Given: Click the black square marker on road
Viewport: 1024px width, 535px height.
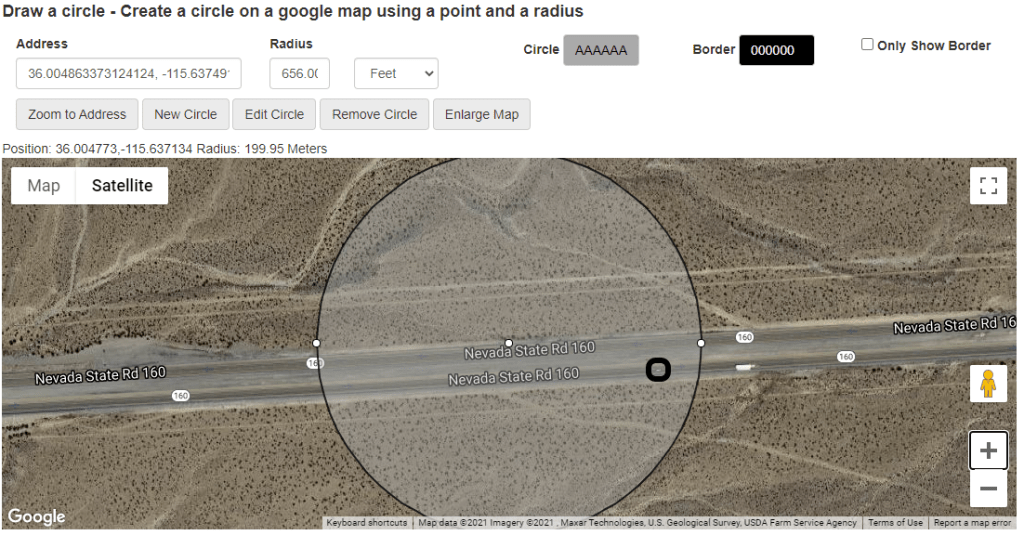Looking at the screenshot, I should [x=657, y=370].
